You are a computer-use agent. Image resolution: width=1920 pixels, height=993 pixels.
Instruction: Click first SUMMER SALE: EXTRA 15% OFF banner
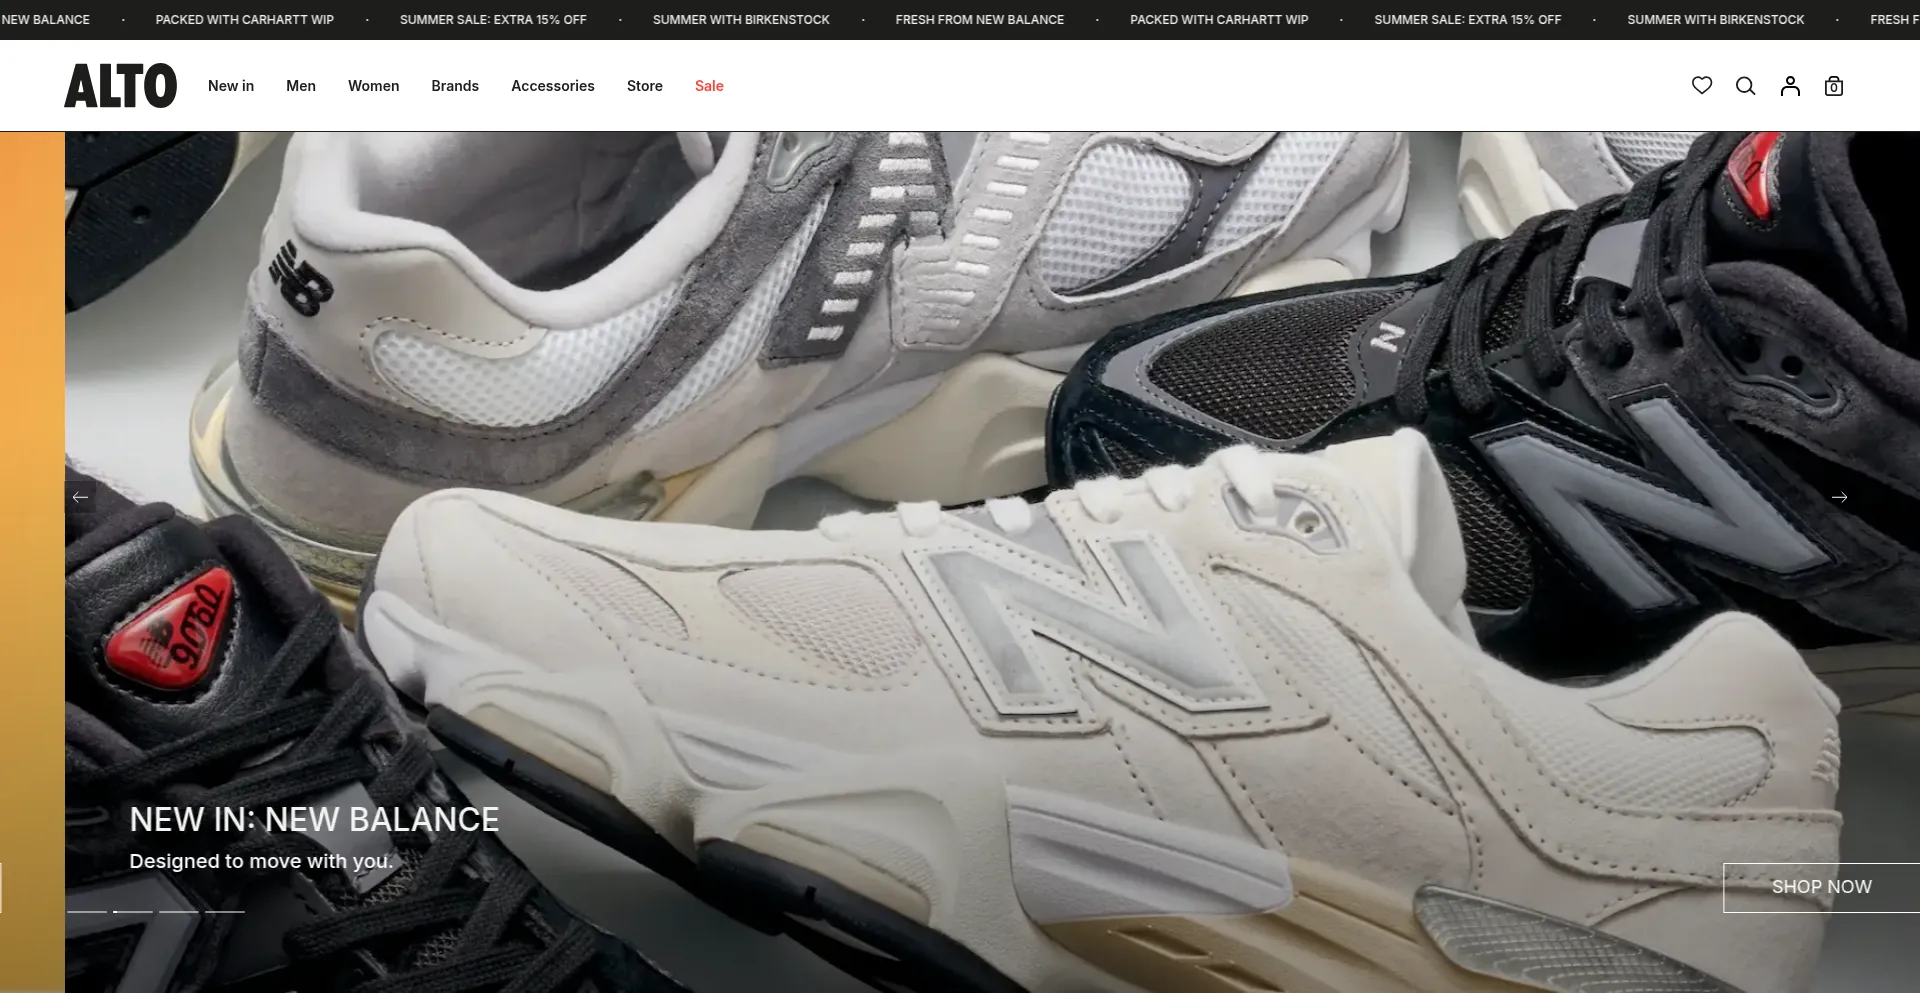493,19
